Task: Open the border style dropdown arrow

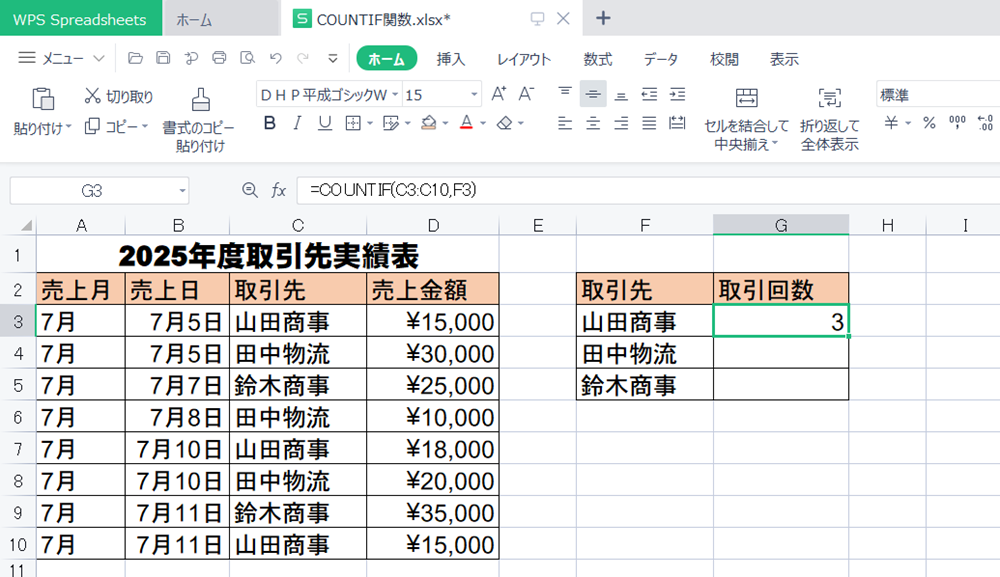Action: [370, 124]
